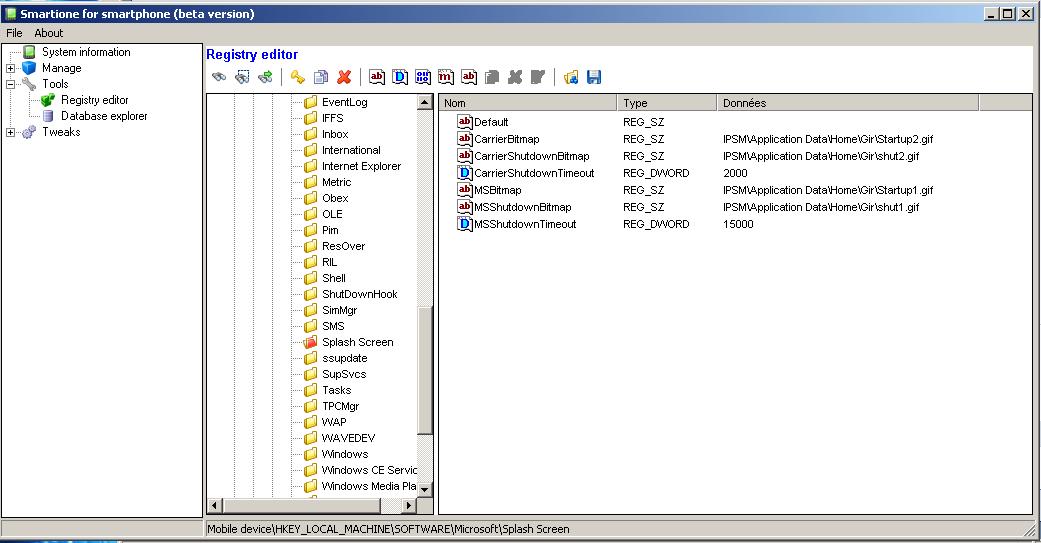Click the binoculars search icon in toolbar
The width and height of the screenshot is (1041, 543).
(x=219, y=77)
